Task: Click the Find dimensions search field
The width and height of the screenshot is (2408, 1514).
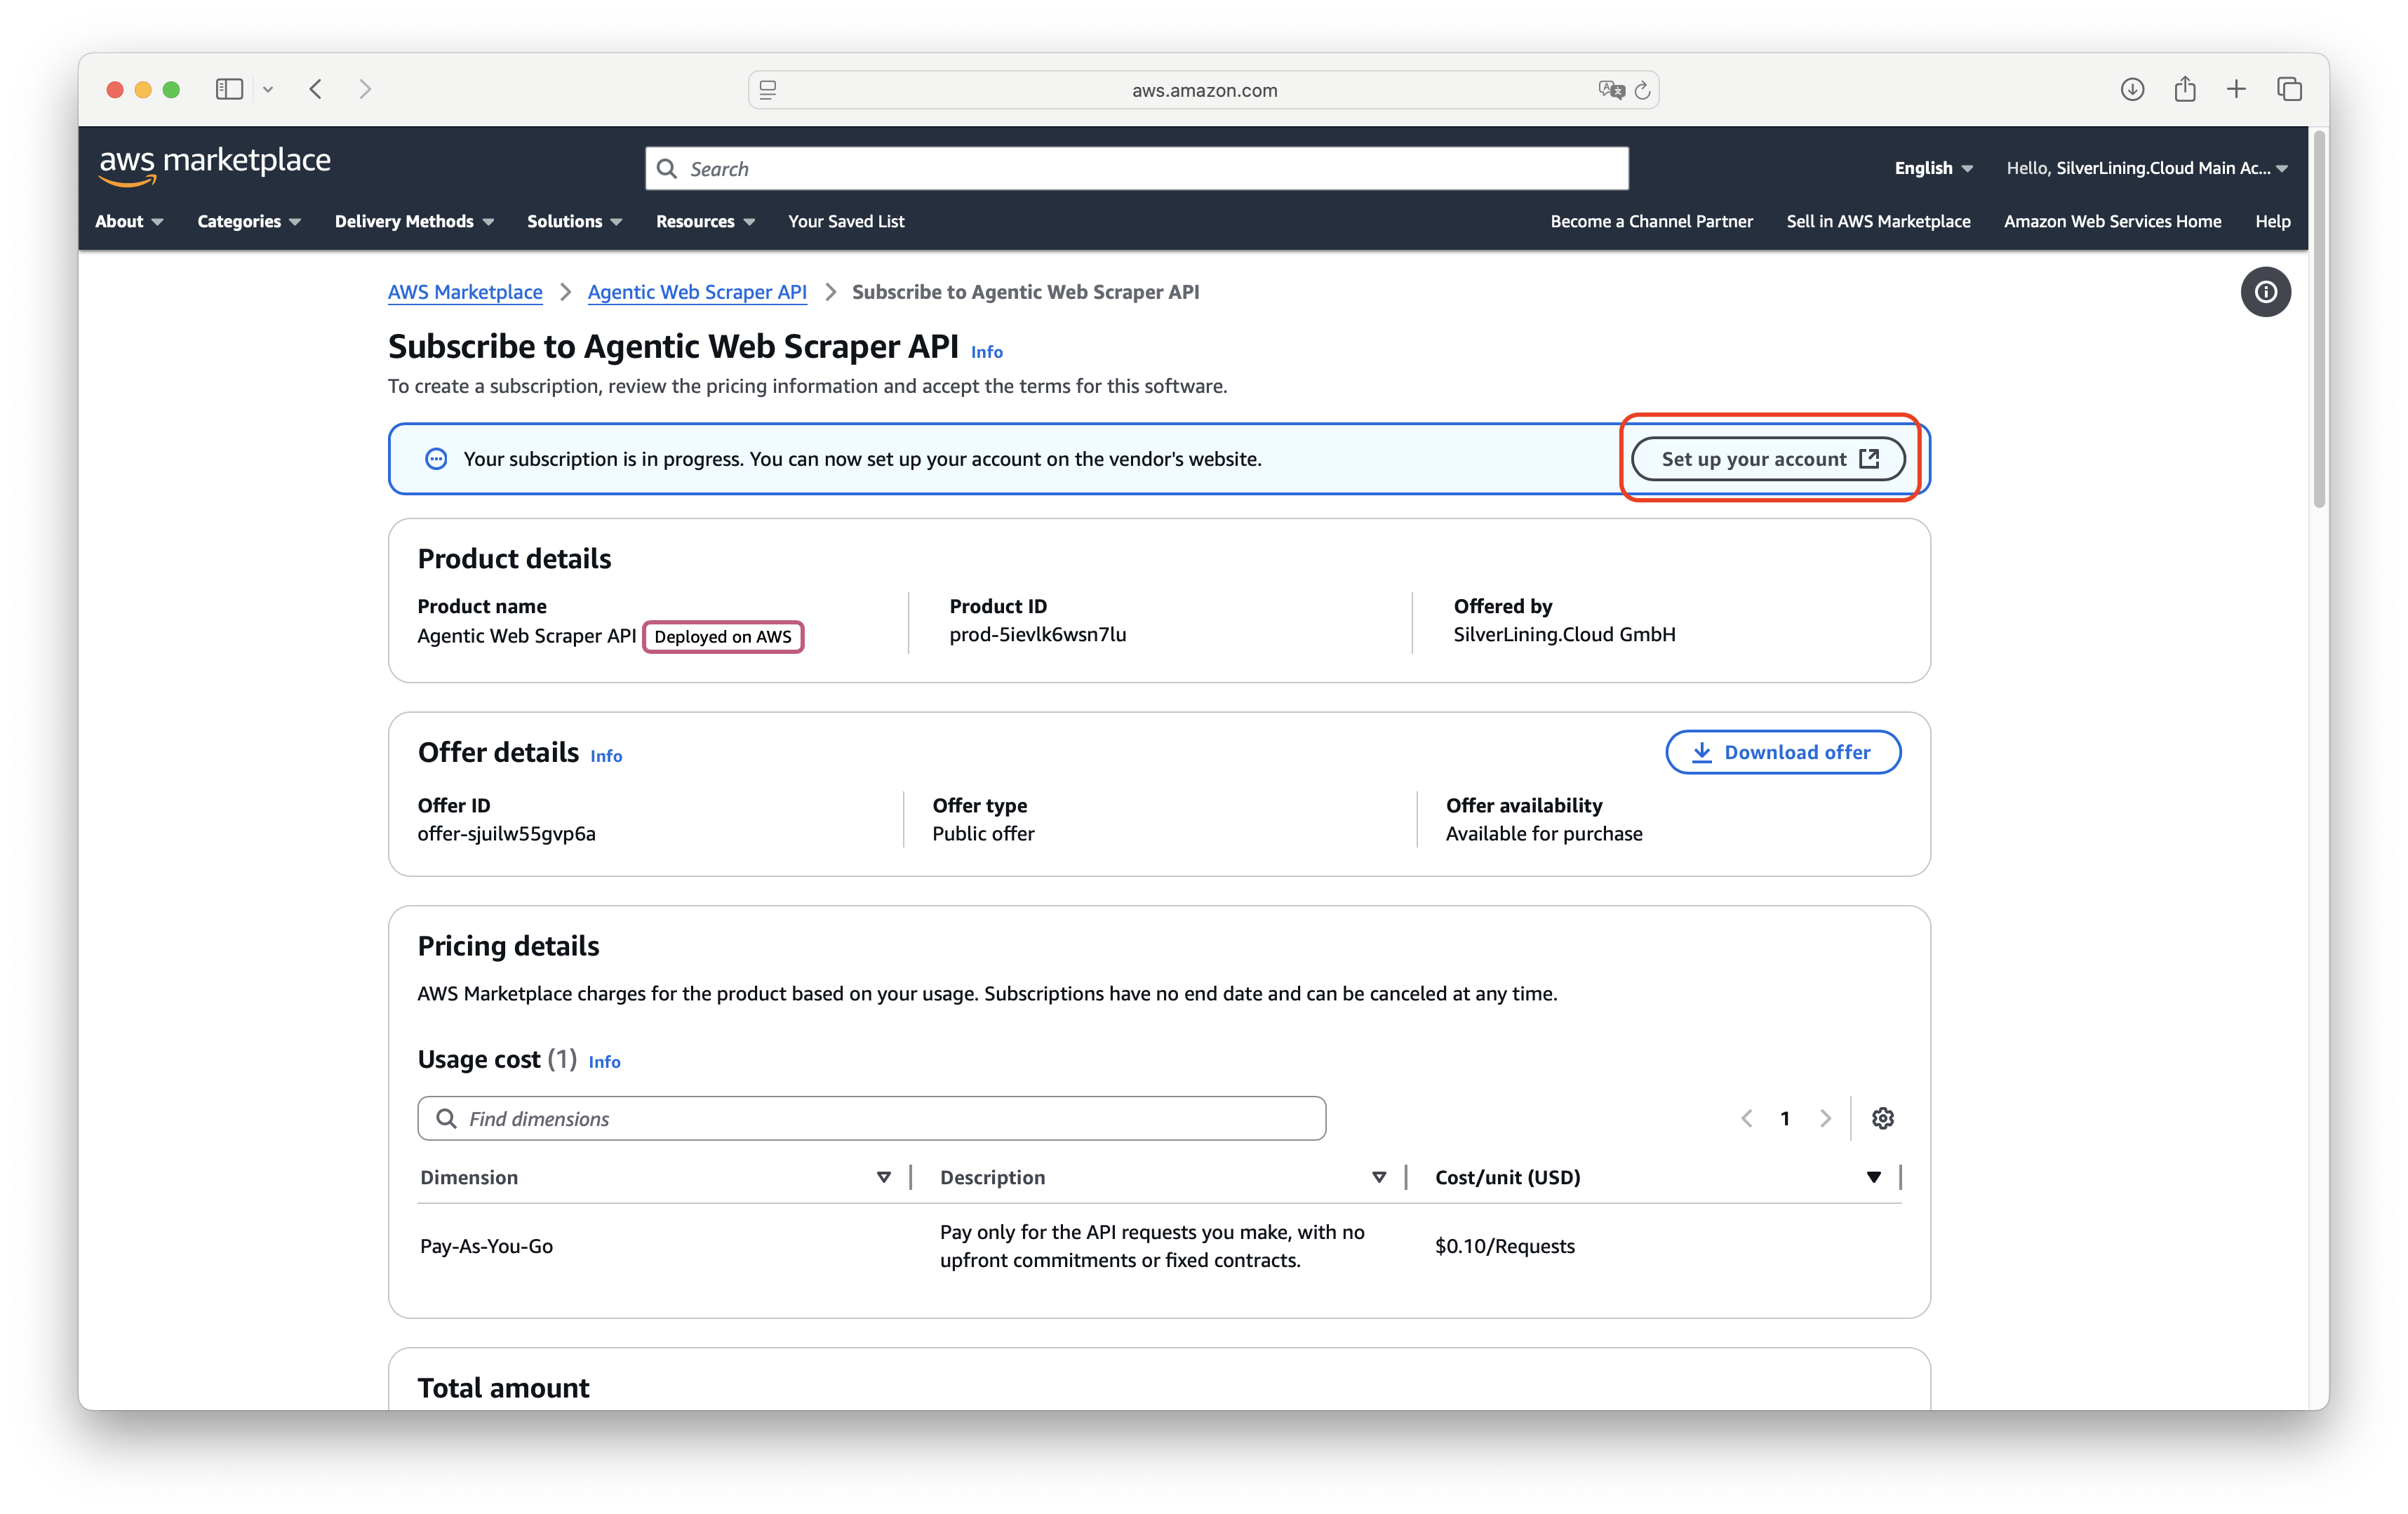Action: click(x=871, y=1118)
